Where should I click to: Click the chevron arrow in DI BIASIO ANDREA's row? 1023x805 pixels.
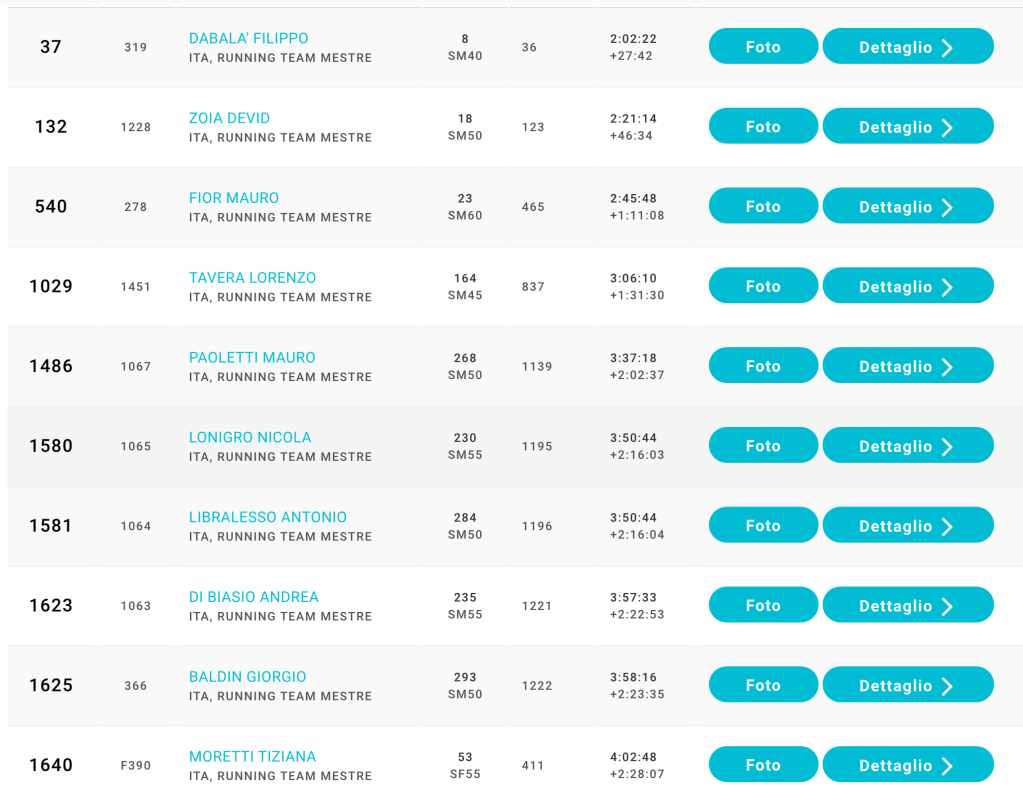[x=947, y=606]
